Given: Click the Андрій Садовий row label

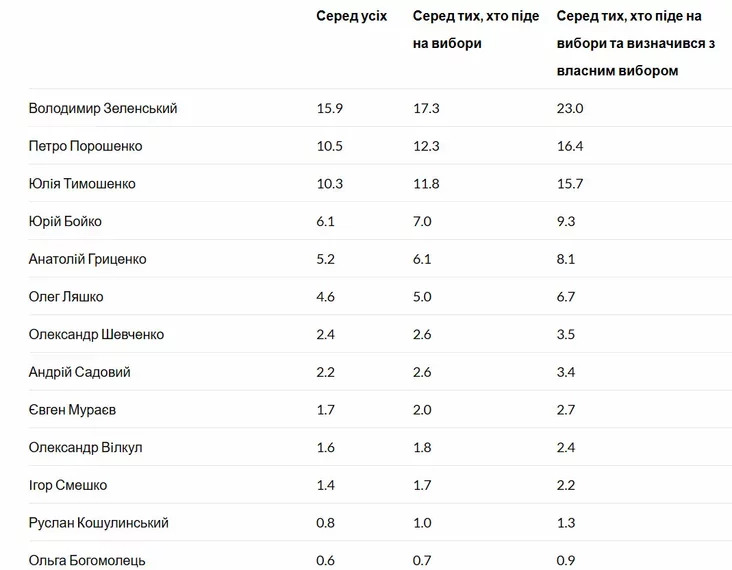Looking at the screenshot, I should point(79,372).
